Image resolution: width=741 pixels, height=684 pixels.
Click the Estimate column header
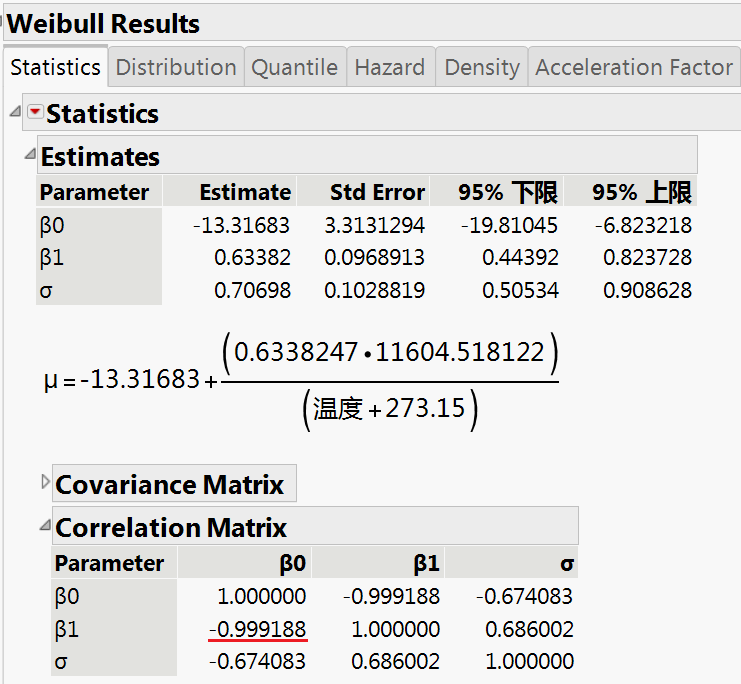pos(245,192)
